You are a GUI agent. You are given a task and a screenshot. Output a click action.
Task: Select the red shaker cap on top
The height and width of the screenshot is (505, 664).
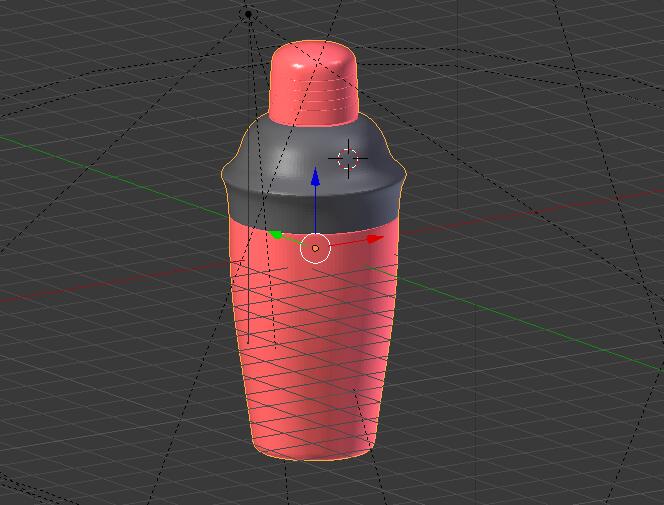coord(314,83)
